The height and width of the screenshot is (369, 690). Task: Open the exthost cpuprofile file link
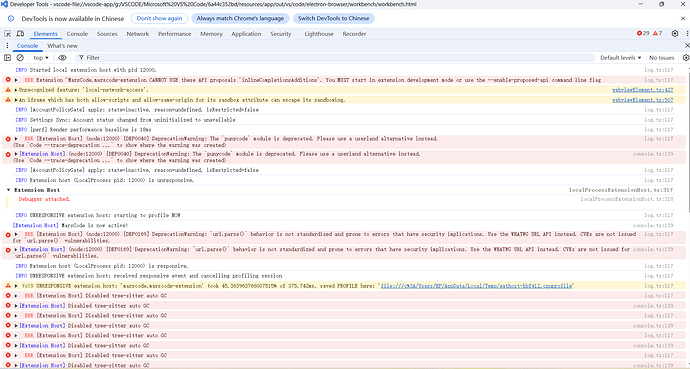477,286
